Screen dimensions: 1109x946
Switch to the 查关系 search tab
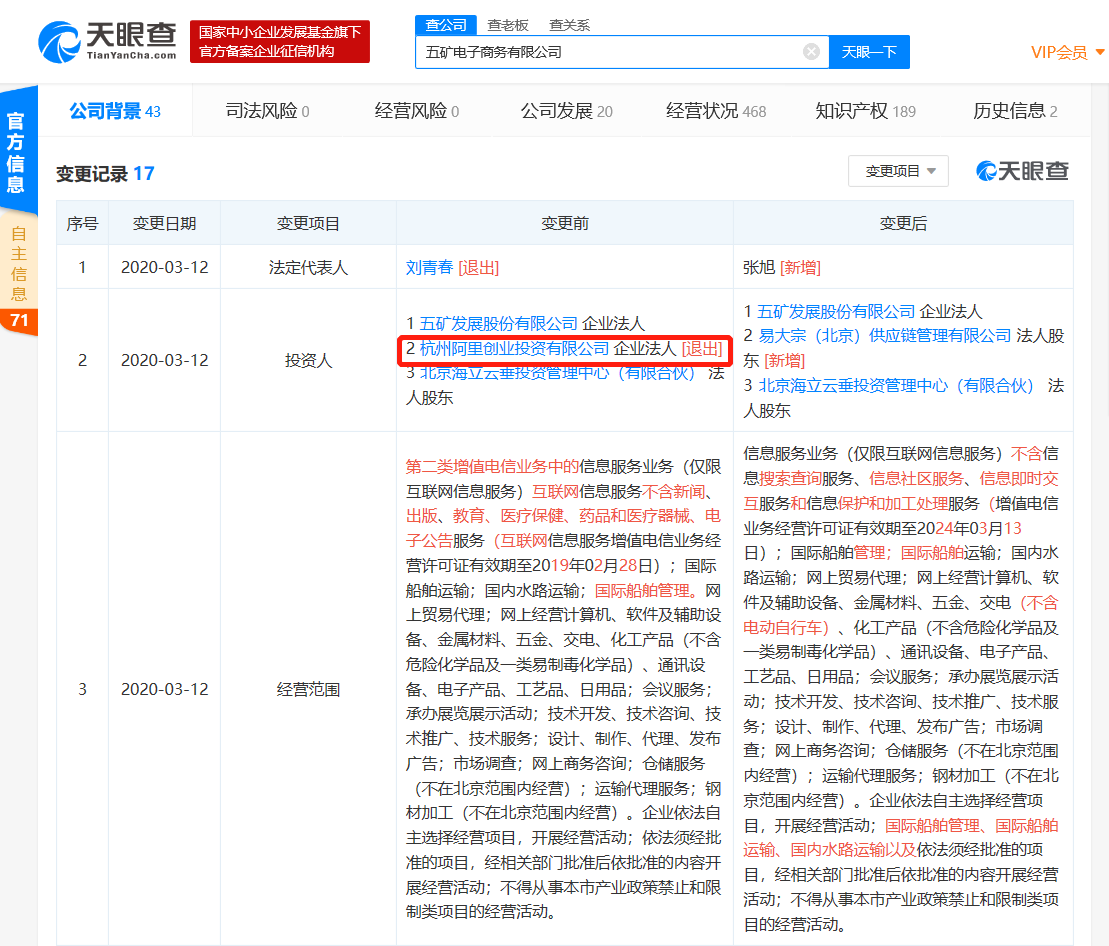569,25
